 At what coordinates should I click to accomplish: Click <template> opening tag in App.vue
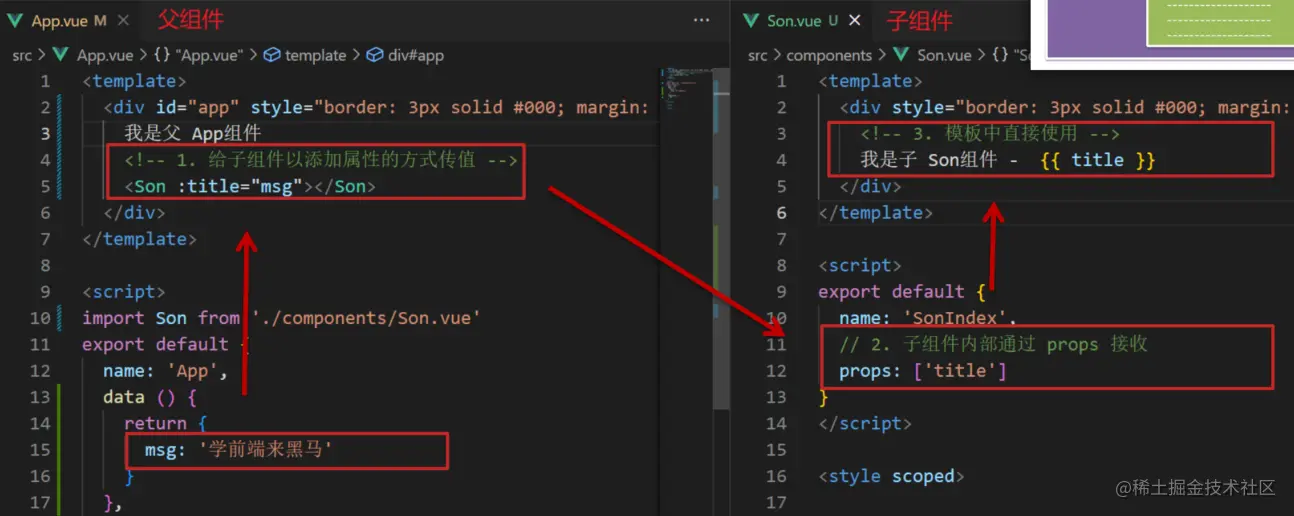[135, 81]
